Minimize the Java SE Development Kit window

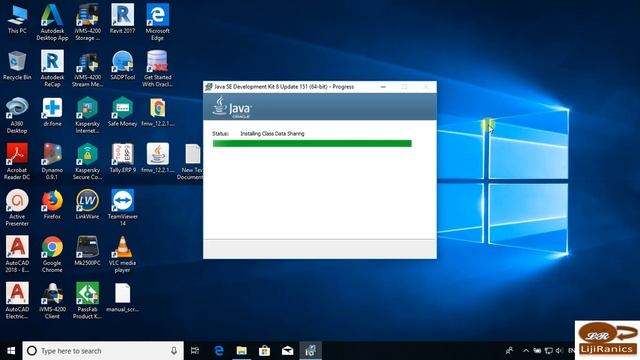pos(383,87)
